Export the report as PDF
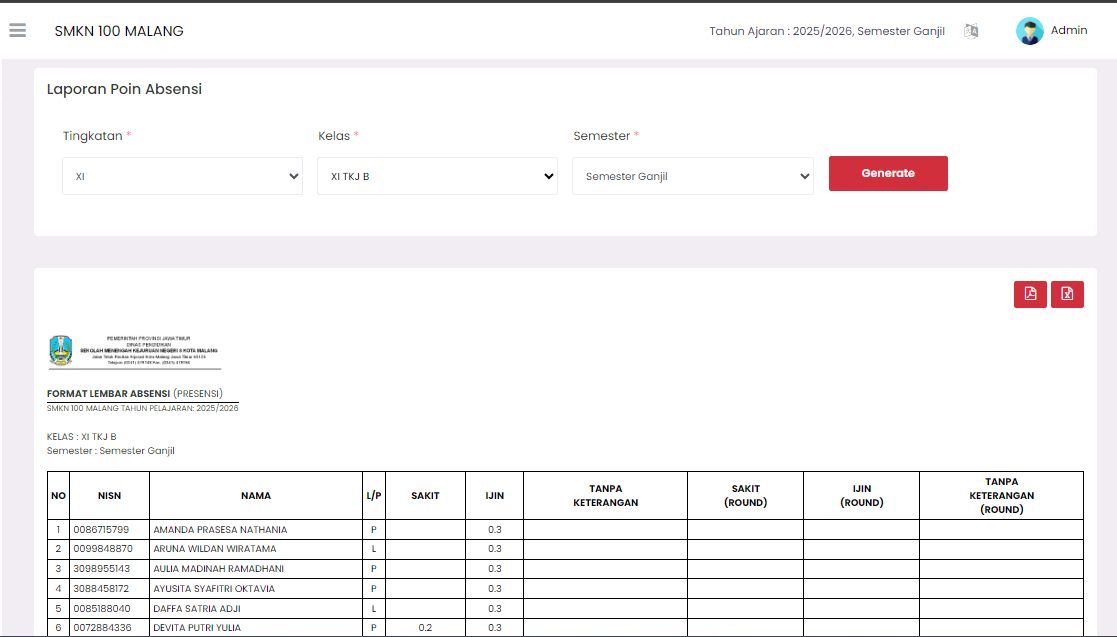This screenshot has width=1117, height=637. coord(1030,294)
